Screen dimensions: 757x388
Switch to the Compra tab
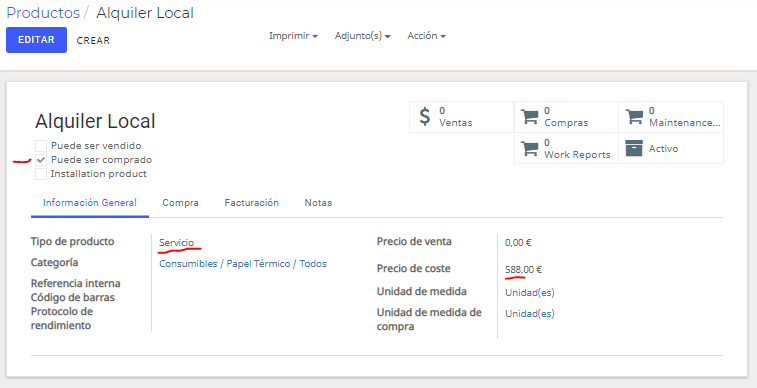click(181, 203)
